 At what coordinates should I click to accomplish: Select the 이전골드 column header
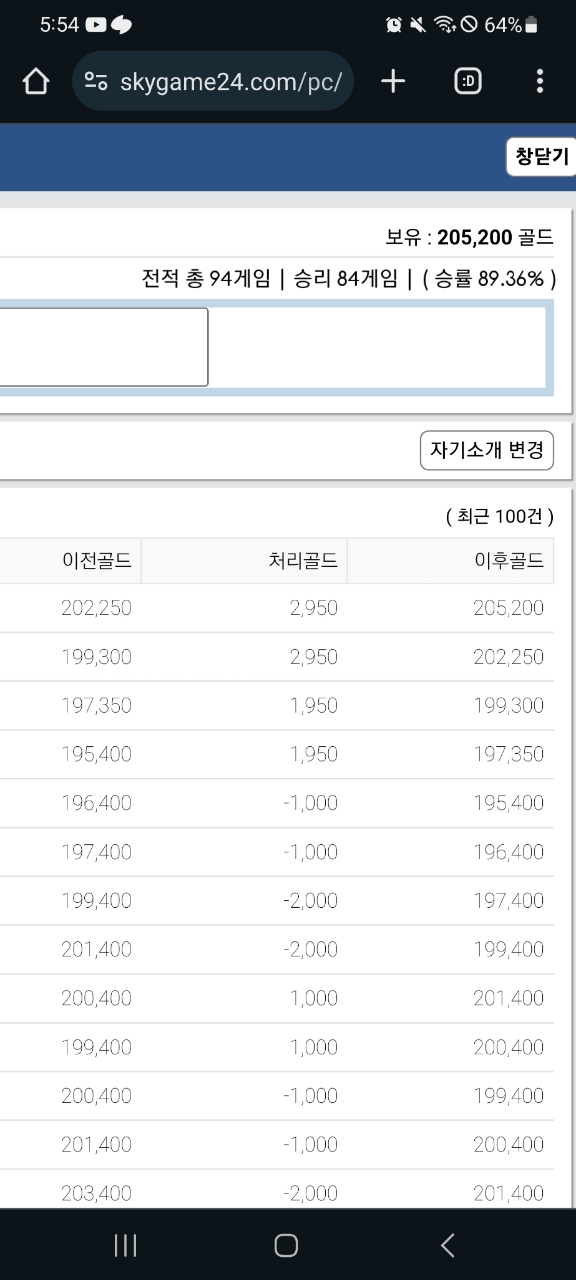70,561
